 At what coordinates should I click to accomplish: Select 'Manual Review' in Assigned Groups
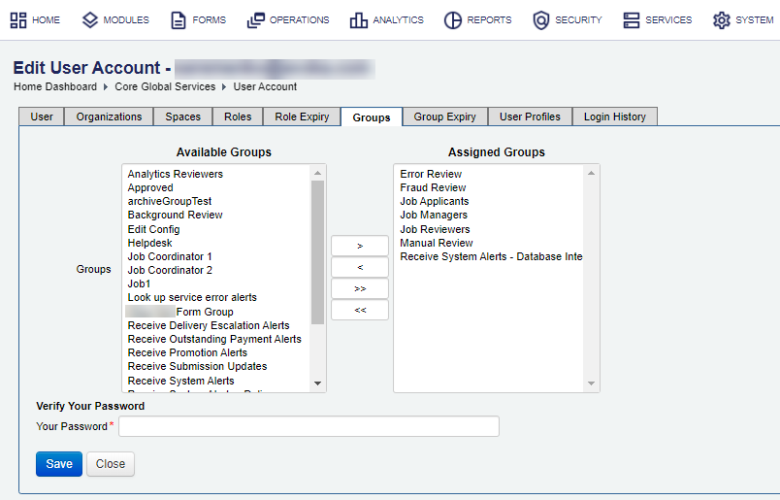436,243
